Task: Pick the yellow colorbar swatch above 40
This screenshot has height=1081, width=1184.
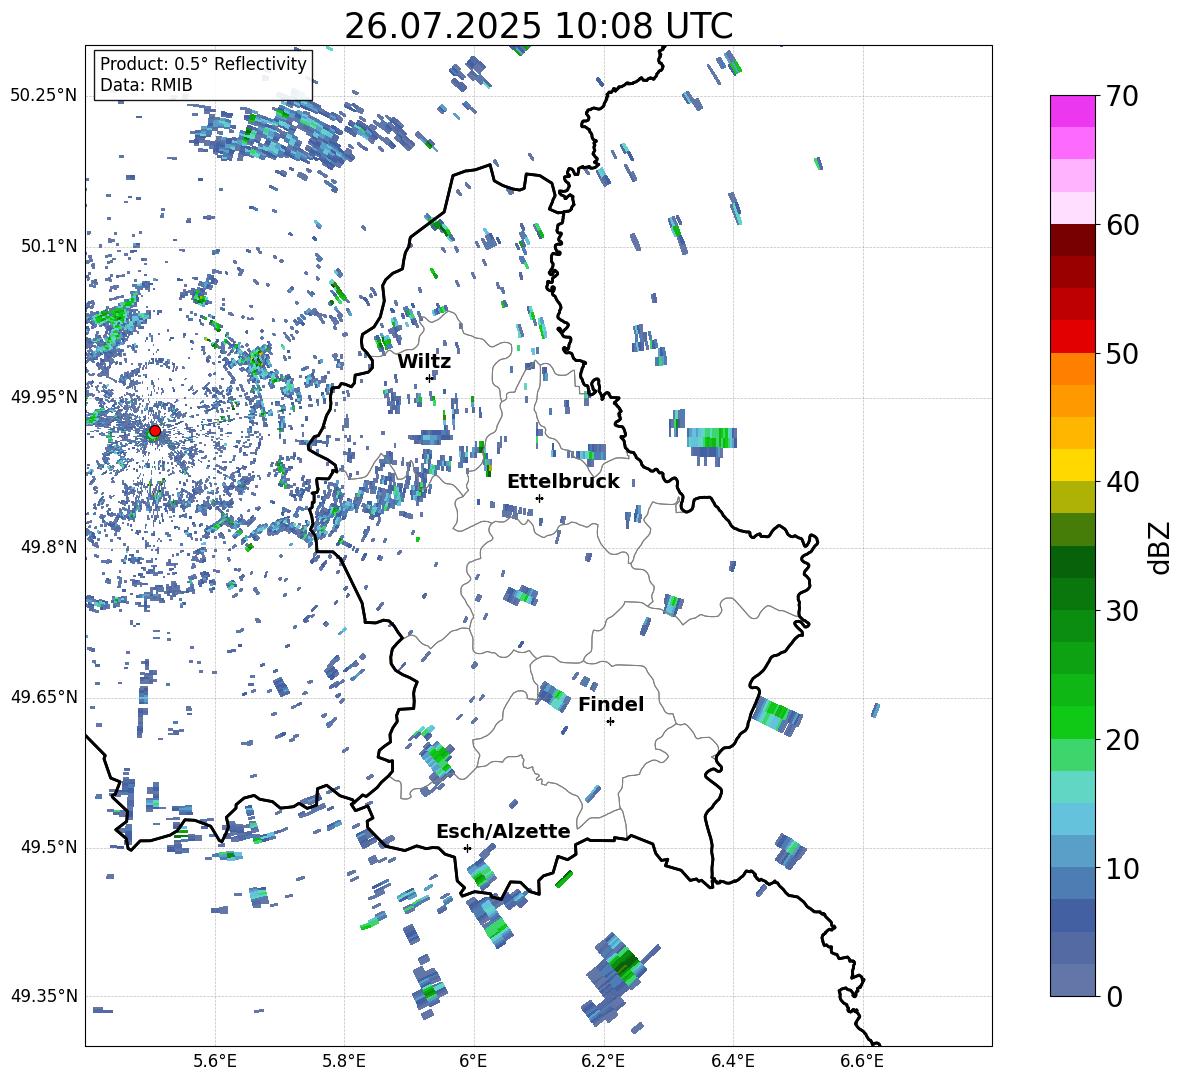Action: [1072, 465]
